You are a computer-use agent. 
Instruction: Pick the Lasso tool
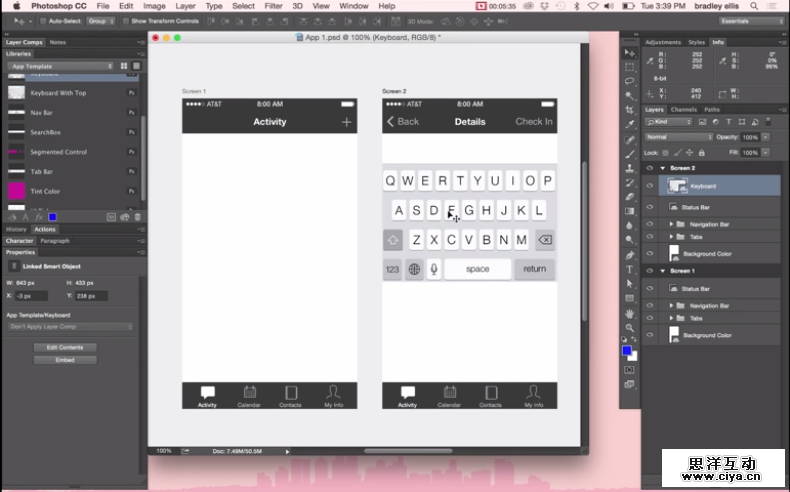tap(630, 81)
